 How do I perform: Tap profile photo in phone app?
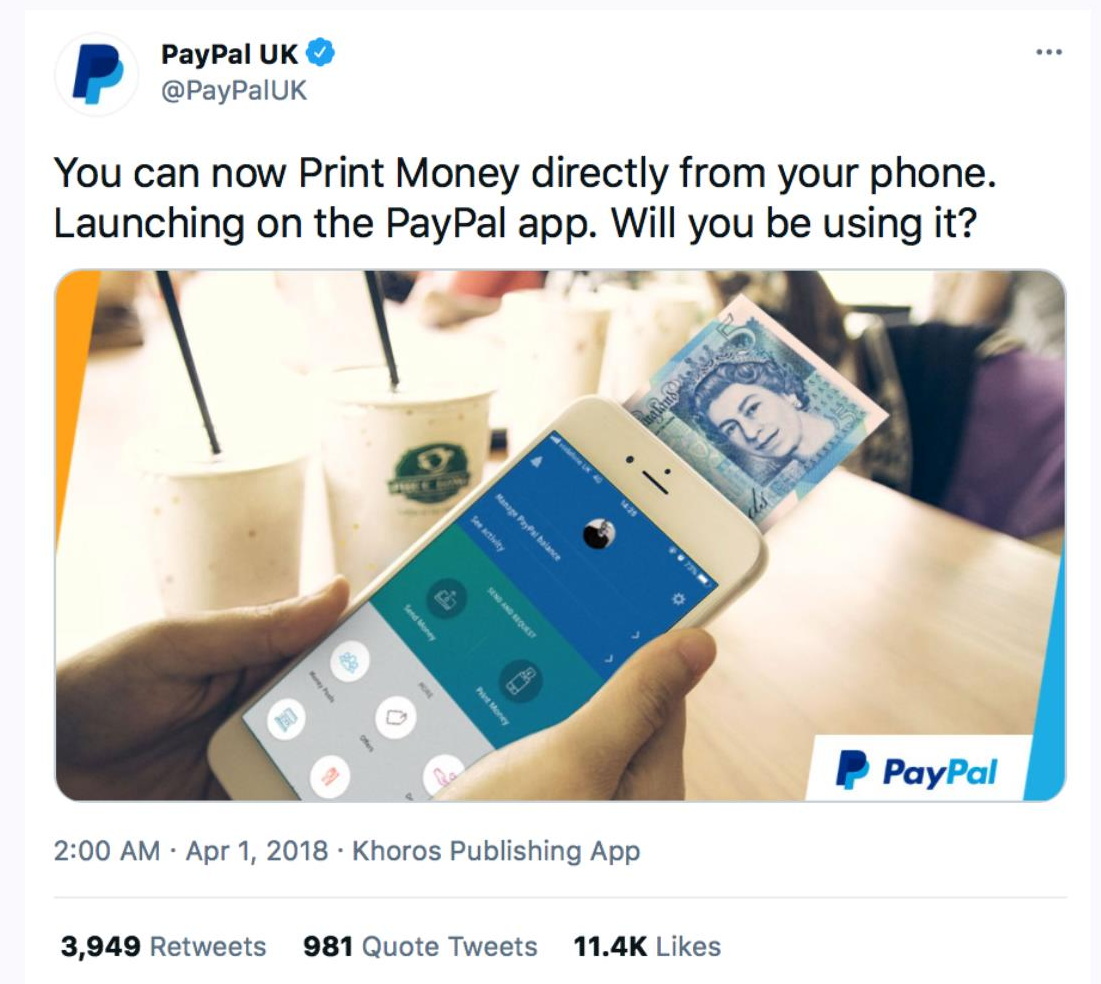pyautogui.click(x=600, y=534)
